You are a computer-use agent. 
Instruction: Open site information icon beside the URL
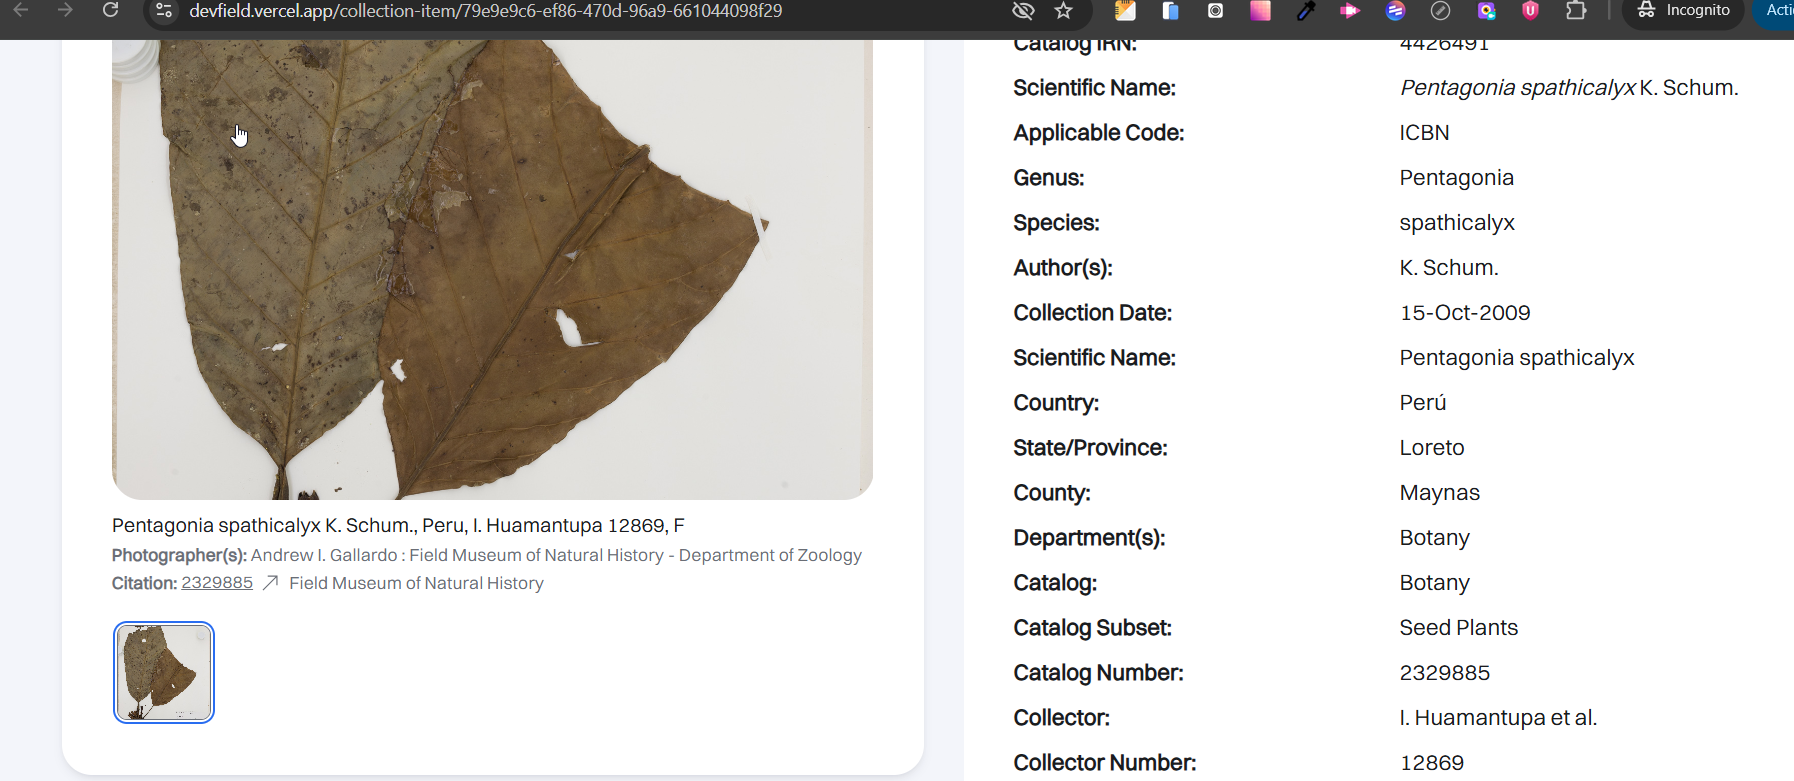(x=165, y=11)
